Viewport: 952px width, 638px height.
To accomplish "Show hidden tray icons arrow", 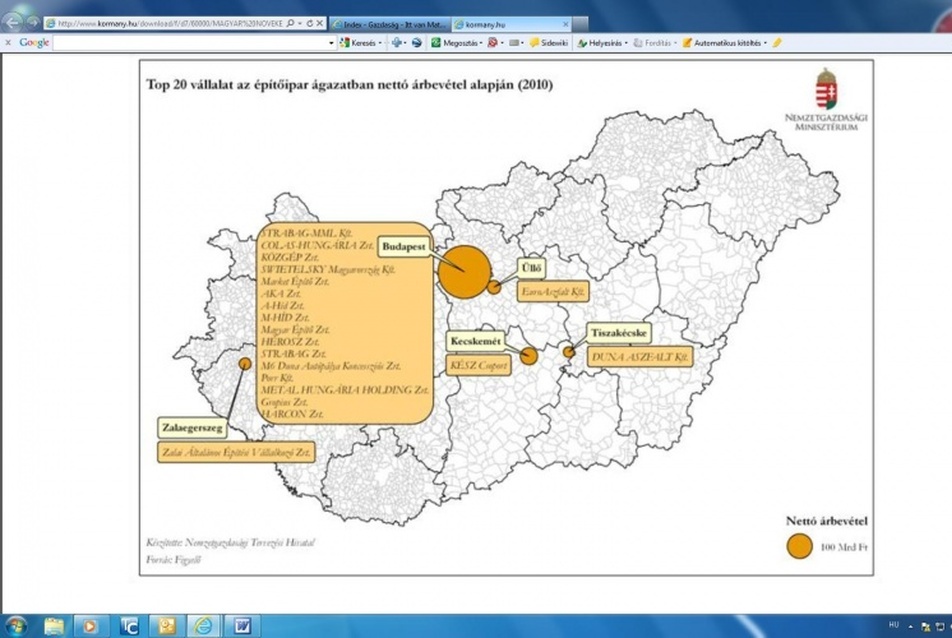I will pos(910,626).
